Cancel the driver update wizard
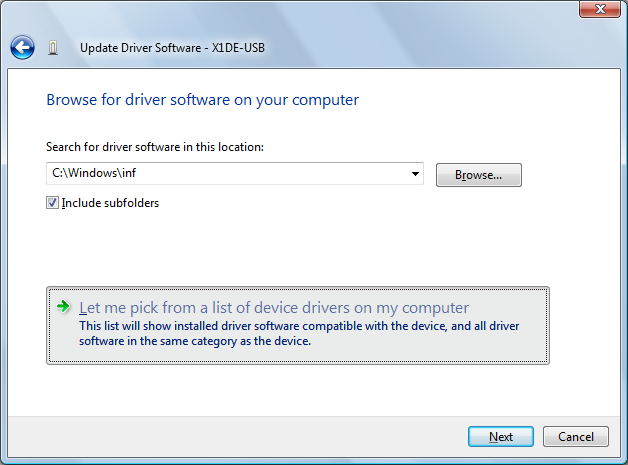 pyautogui.click(x=576, y=437)
